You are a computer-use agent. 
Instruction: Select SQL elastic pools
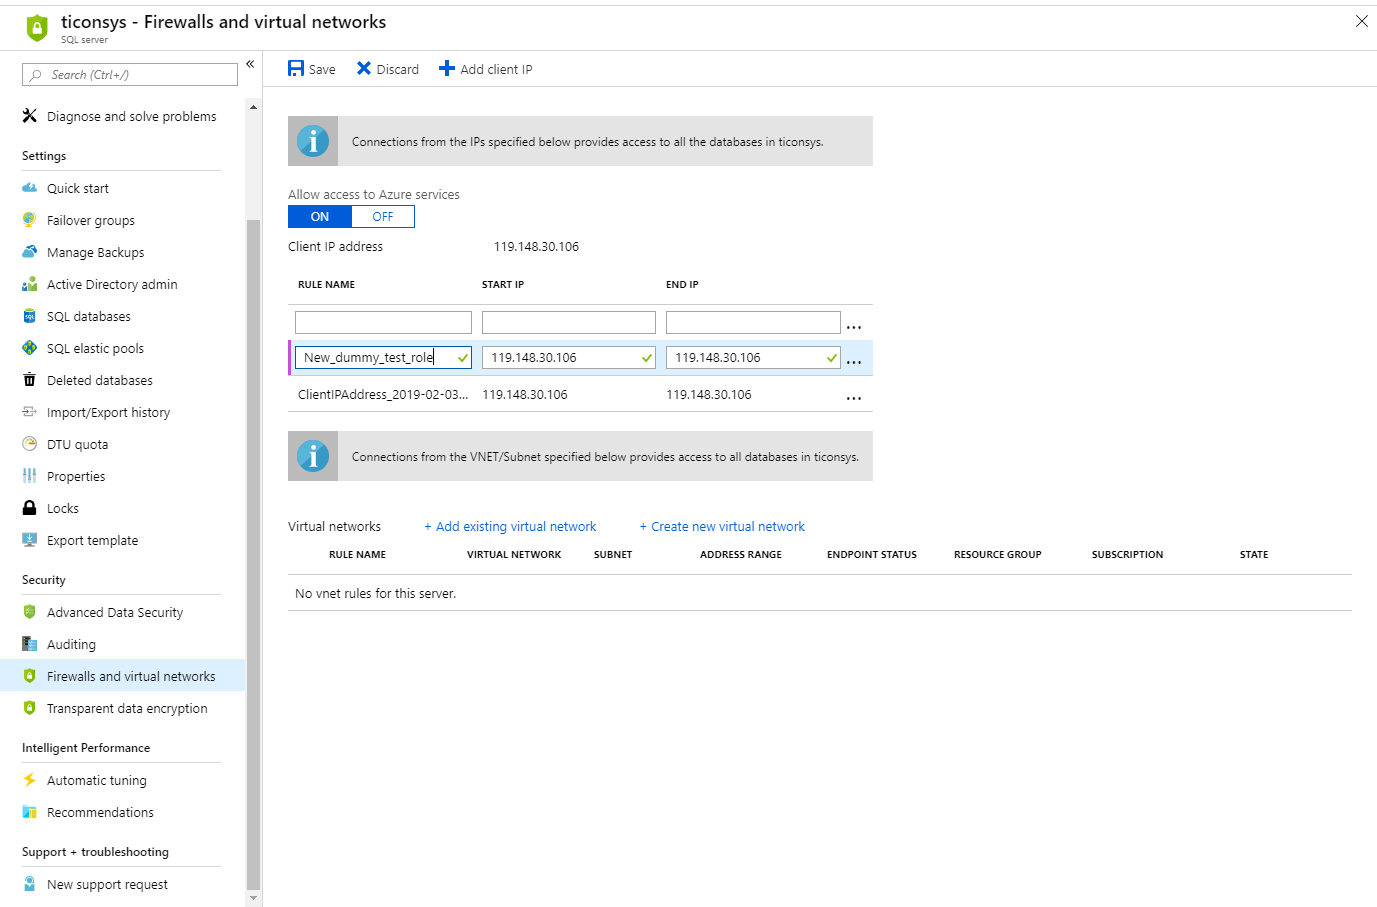coord(96,348)
